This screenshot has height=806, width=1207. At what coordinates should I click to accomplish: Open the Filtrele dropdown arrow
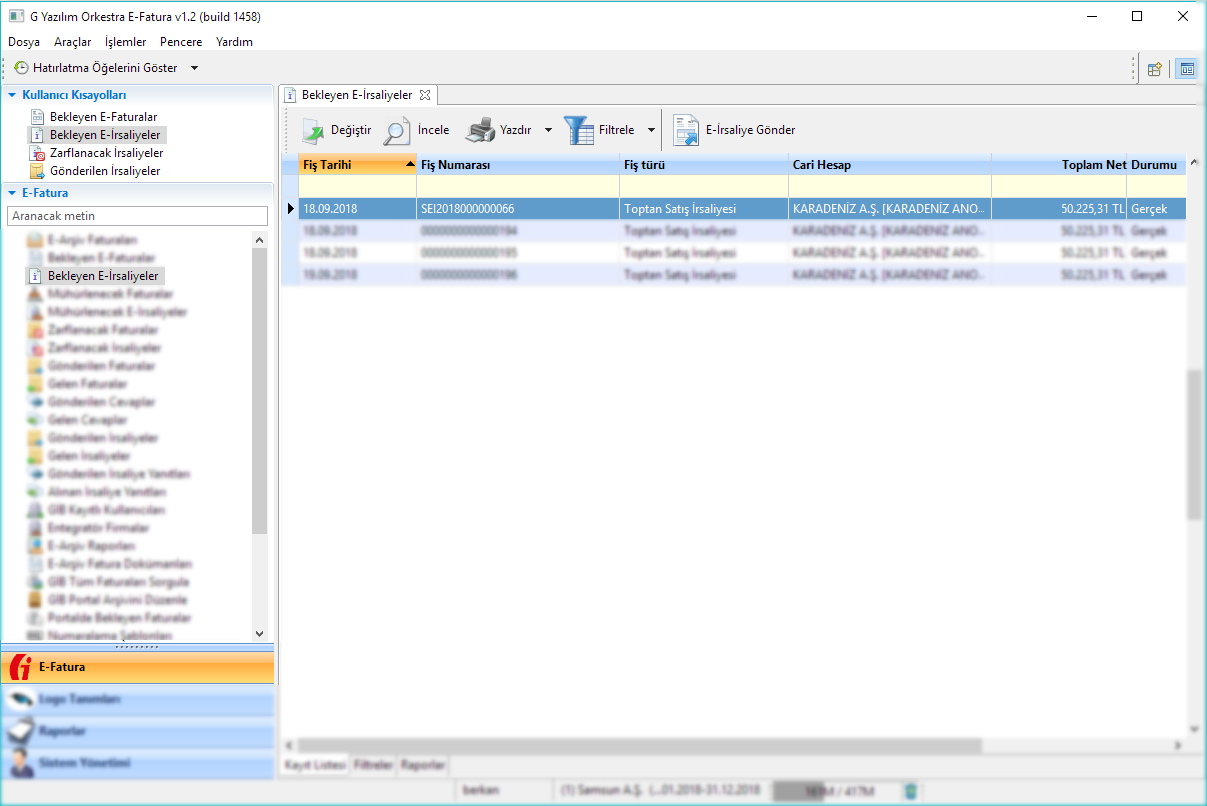[651, 131]
